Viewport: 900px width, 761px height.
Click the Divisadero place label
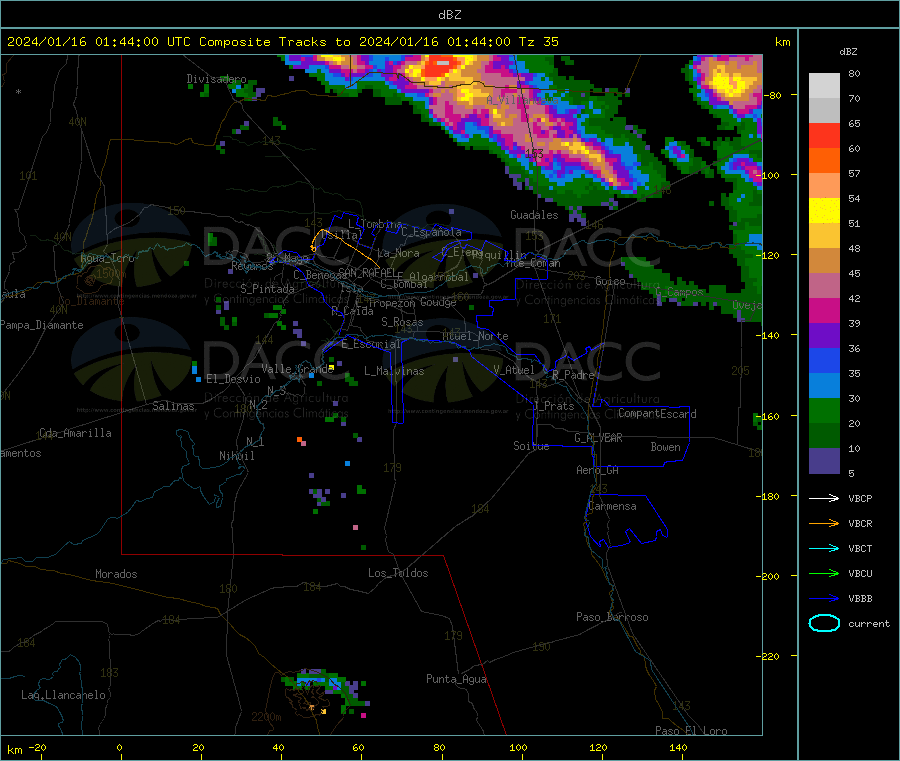[x=216, y=79]
